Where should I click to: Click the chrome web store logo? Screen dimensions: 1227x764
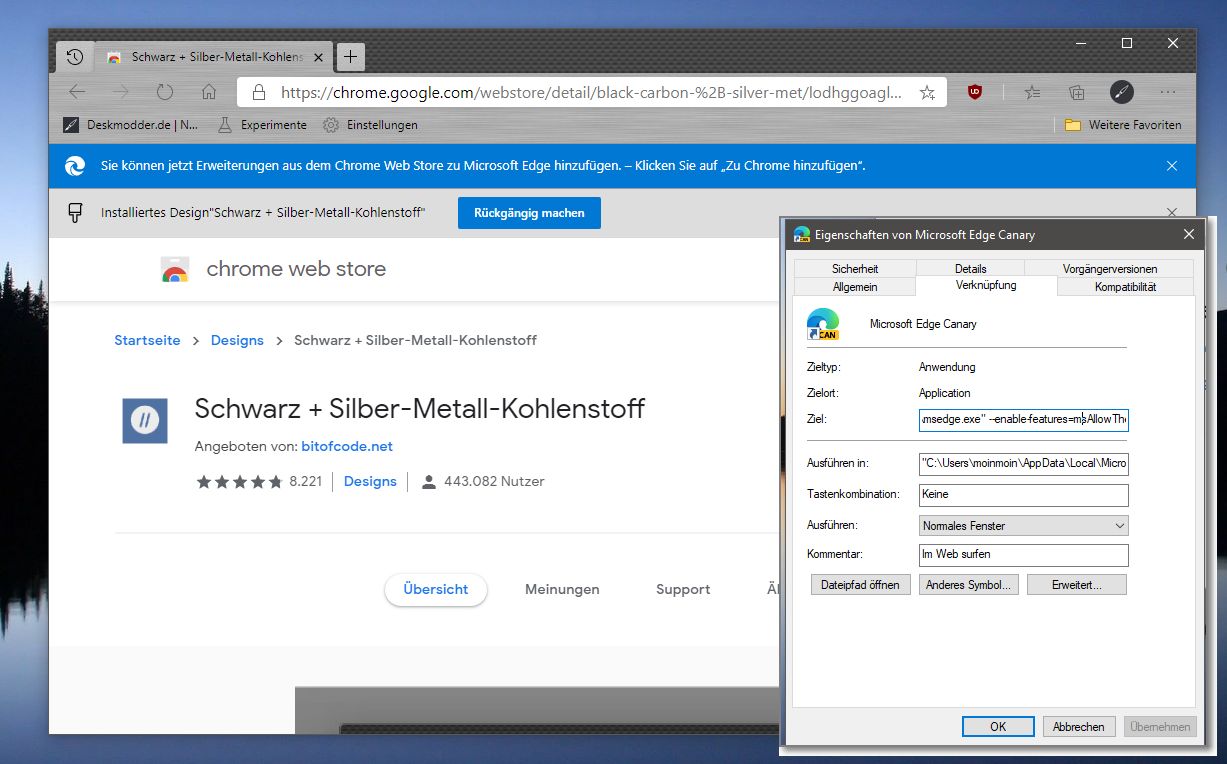tap(273, 269)
